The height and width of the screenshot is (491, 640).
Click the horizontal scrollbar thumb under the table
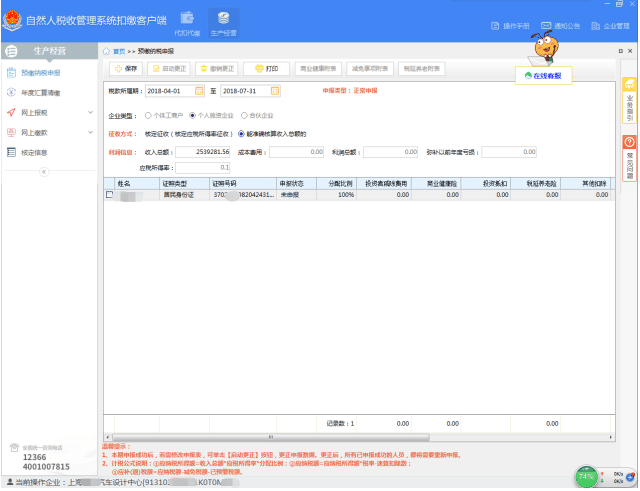pyautogui.click(x=271, y=438)
